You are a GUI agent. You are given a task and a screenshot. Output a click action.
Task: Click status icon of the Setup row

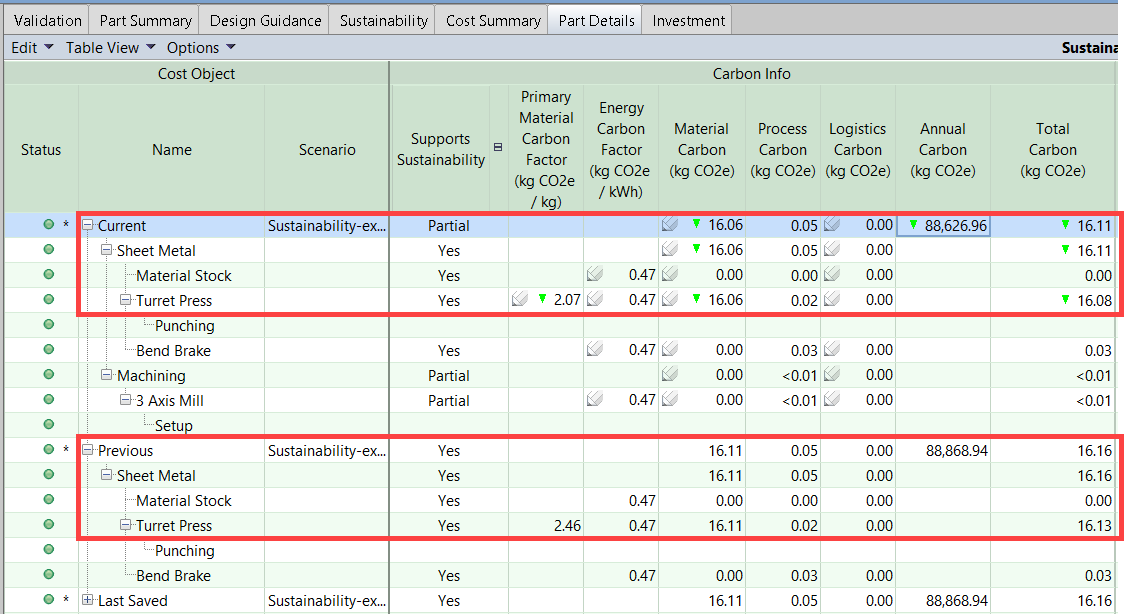(x=49, y=424)
